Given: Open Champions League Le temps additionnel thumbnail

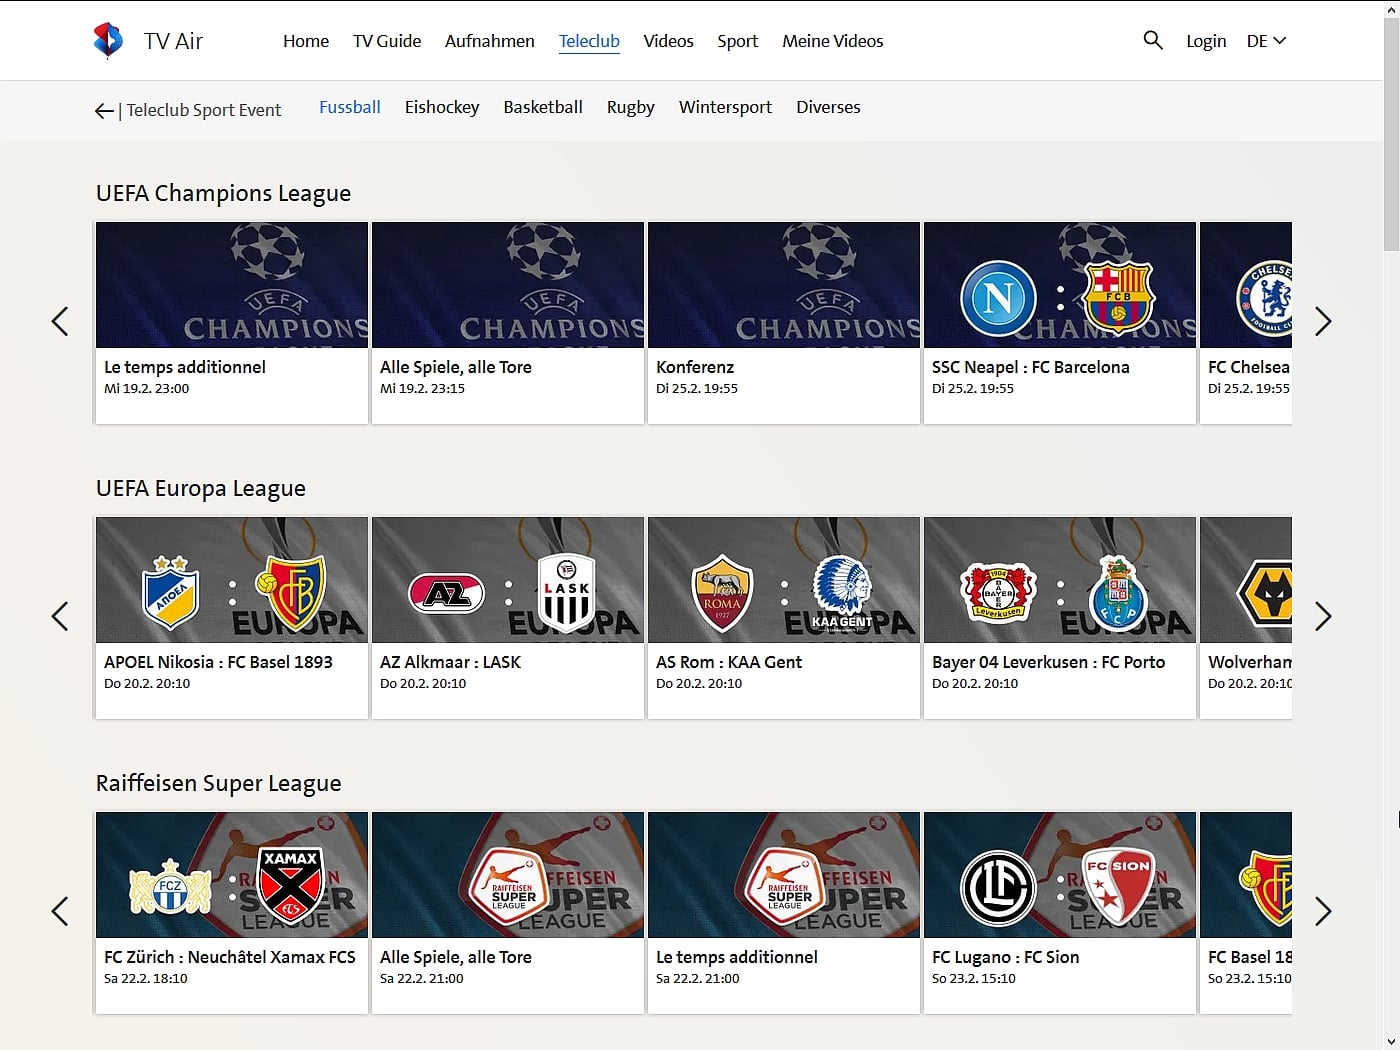Looking at the screenshot, I should tap(232, 285).
